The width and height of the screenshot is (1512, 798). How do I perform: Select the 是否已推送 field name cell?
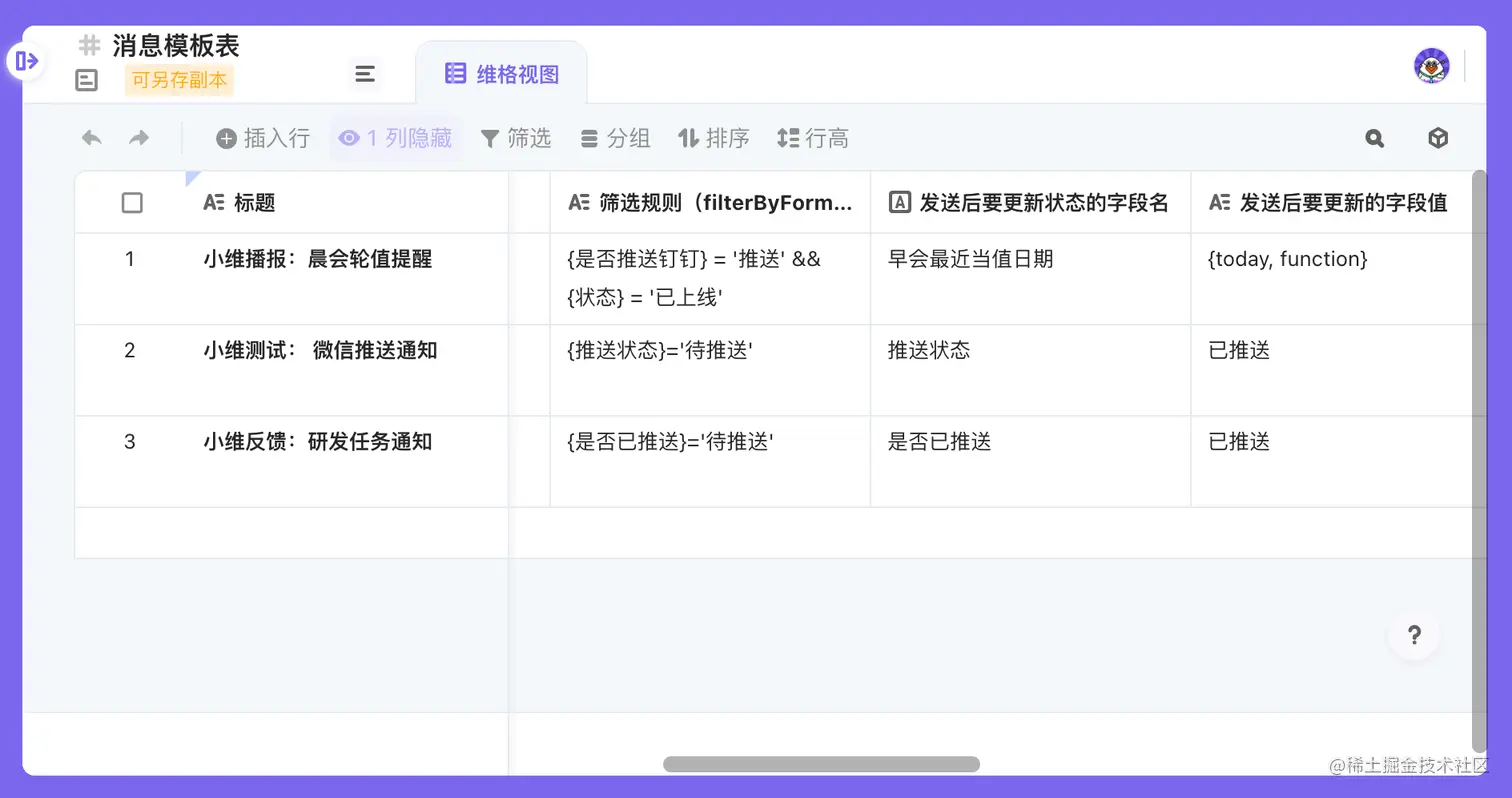click(x=1031, y=462)
